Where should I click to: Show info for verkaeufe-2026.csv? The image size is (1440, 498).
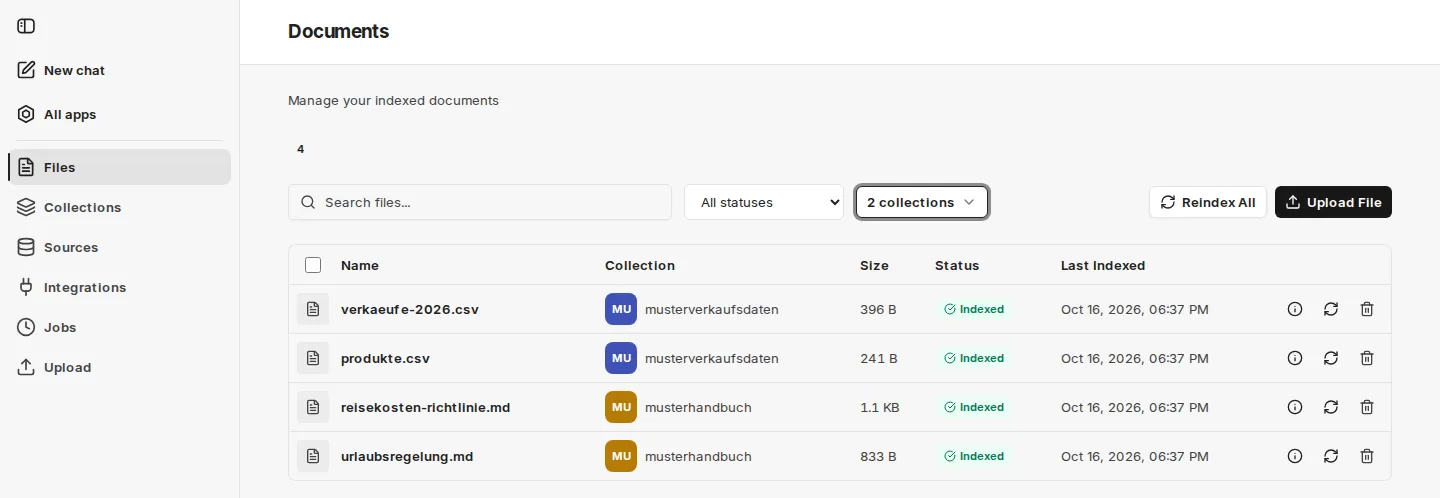(1295, 309)
